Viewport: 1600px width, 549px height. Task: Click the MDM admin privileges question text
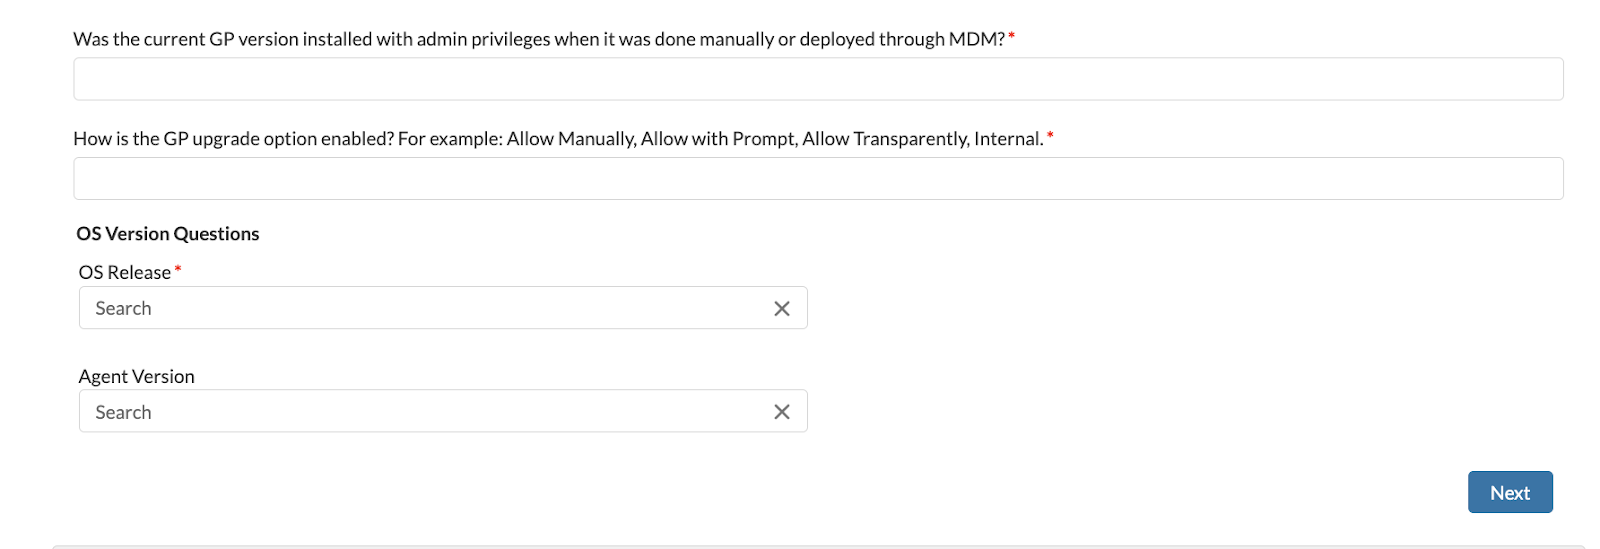tap(538, 39)
